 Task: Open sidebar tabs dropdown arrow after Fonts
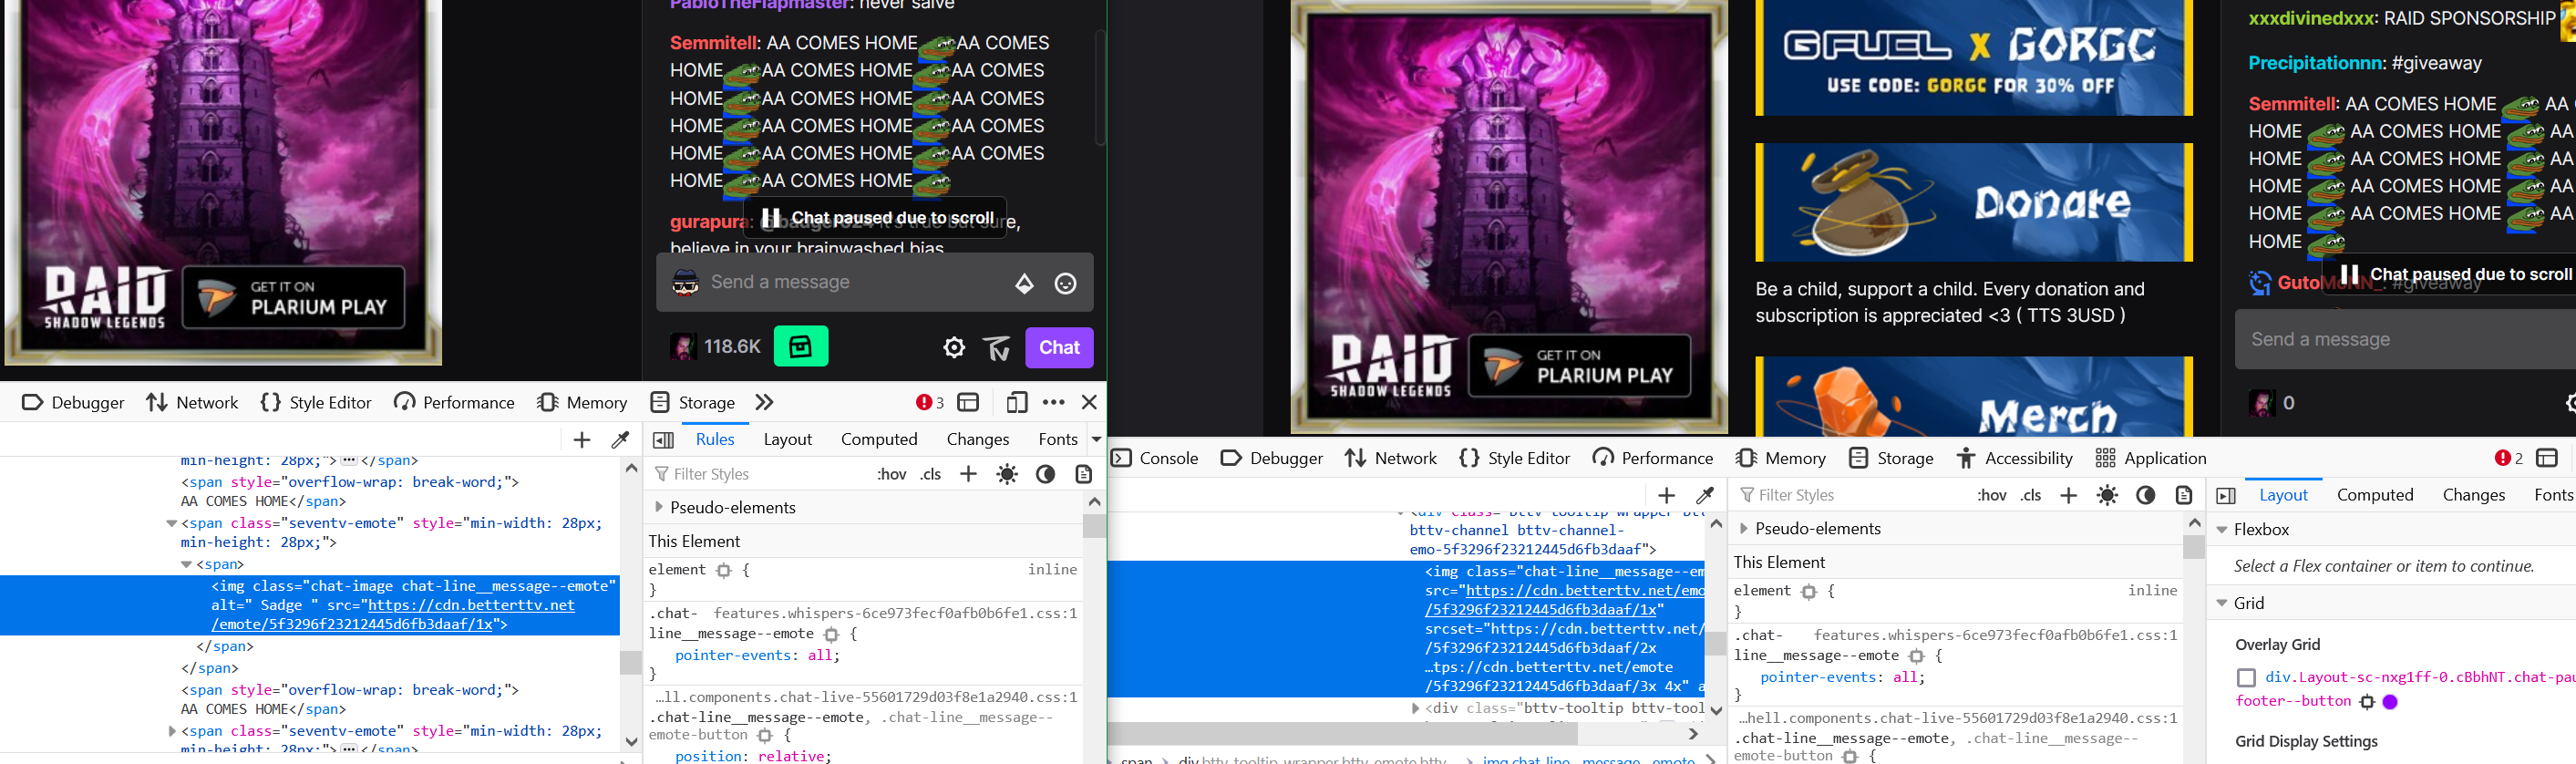[1096, 439]
